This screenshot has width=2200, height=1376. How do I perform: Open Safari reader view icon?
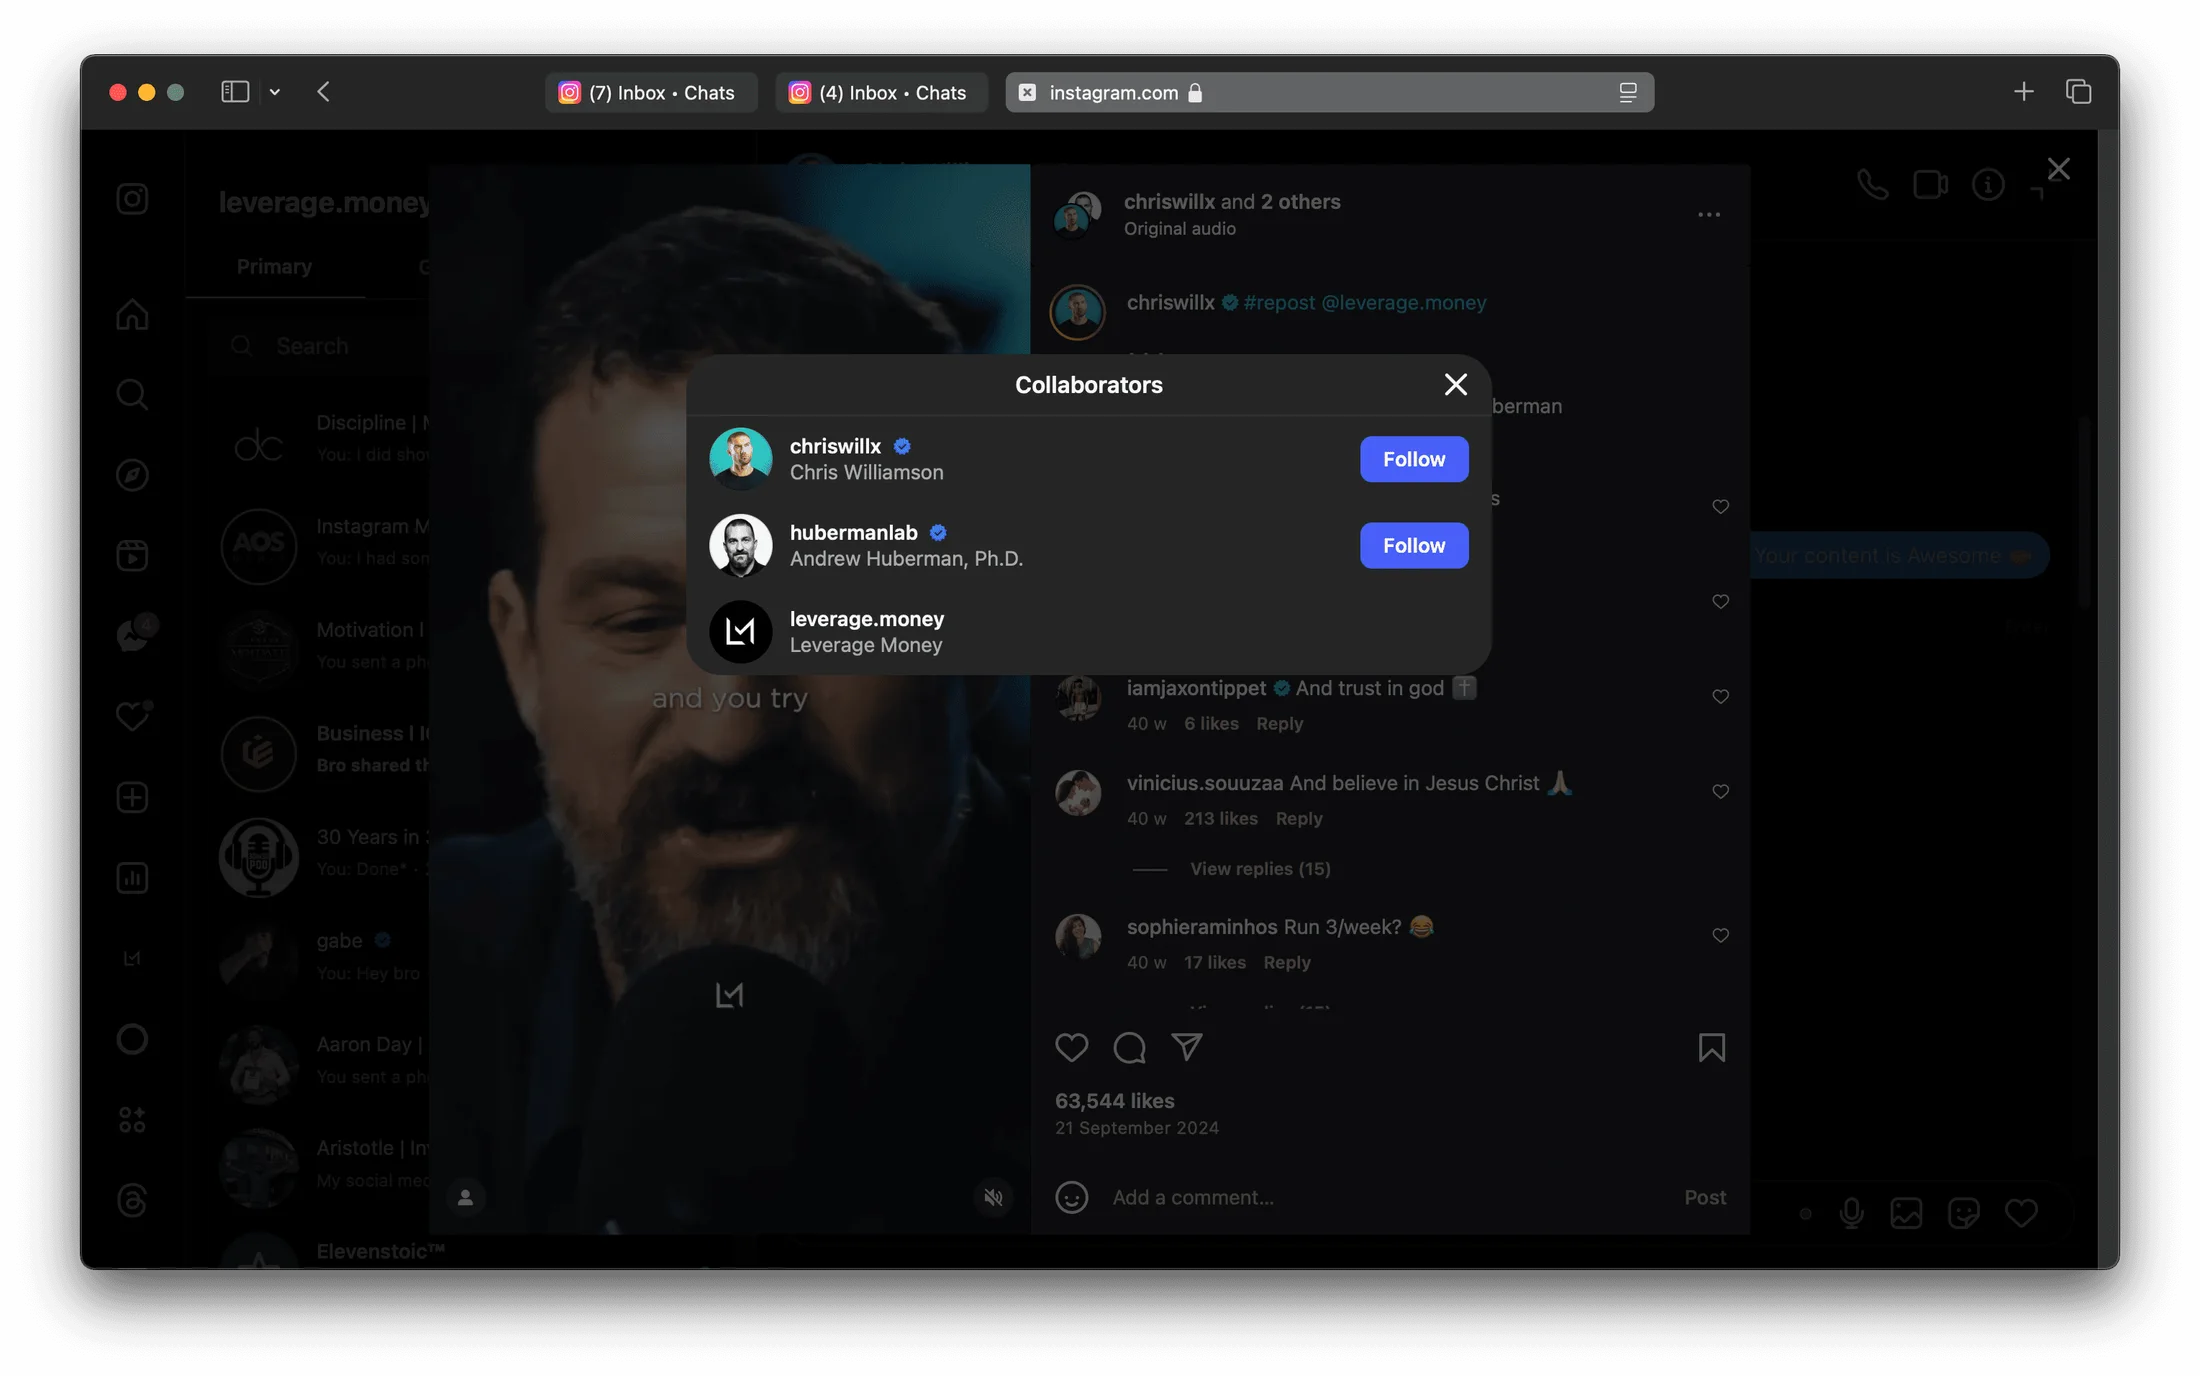(x=1627, y=92)
